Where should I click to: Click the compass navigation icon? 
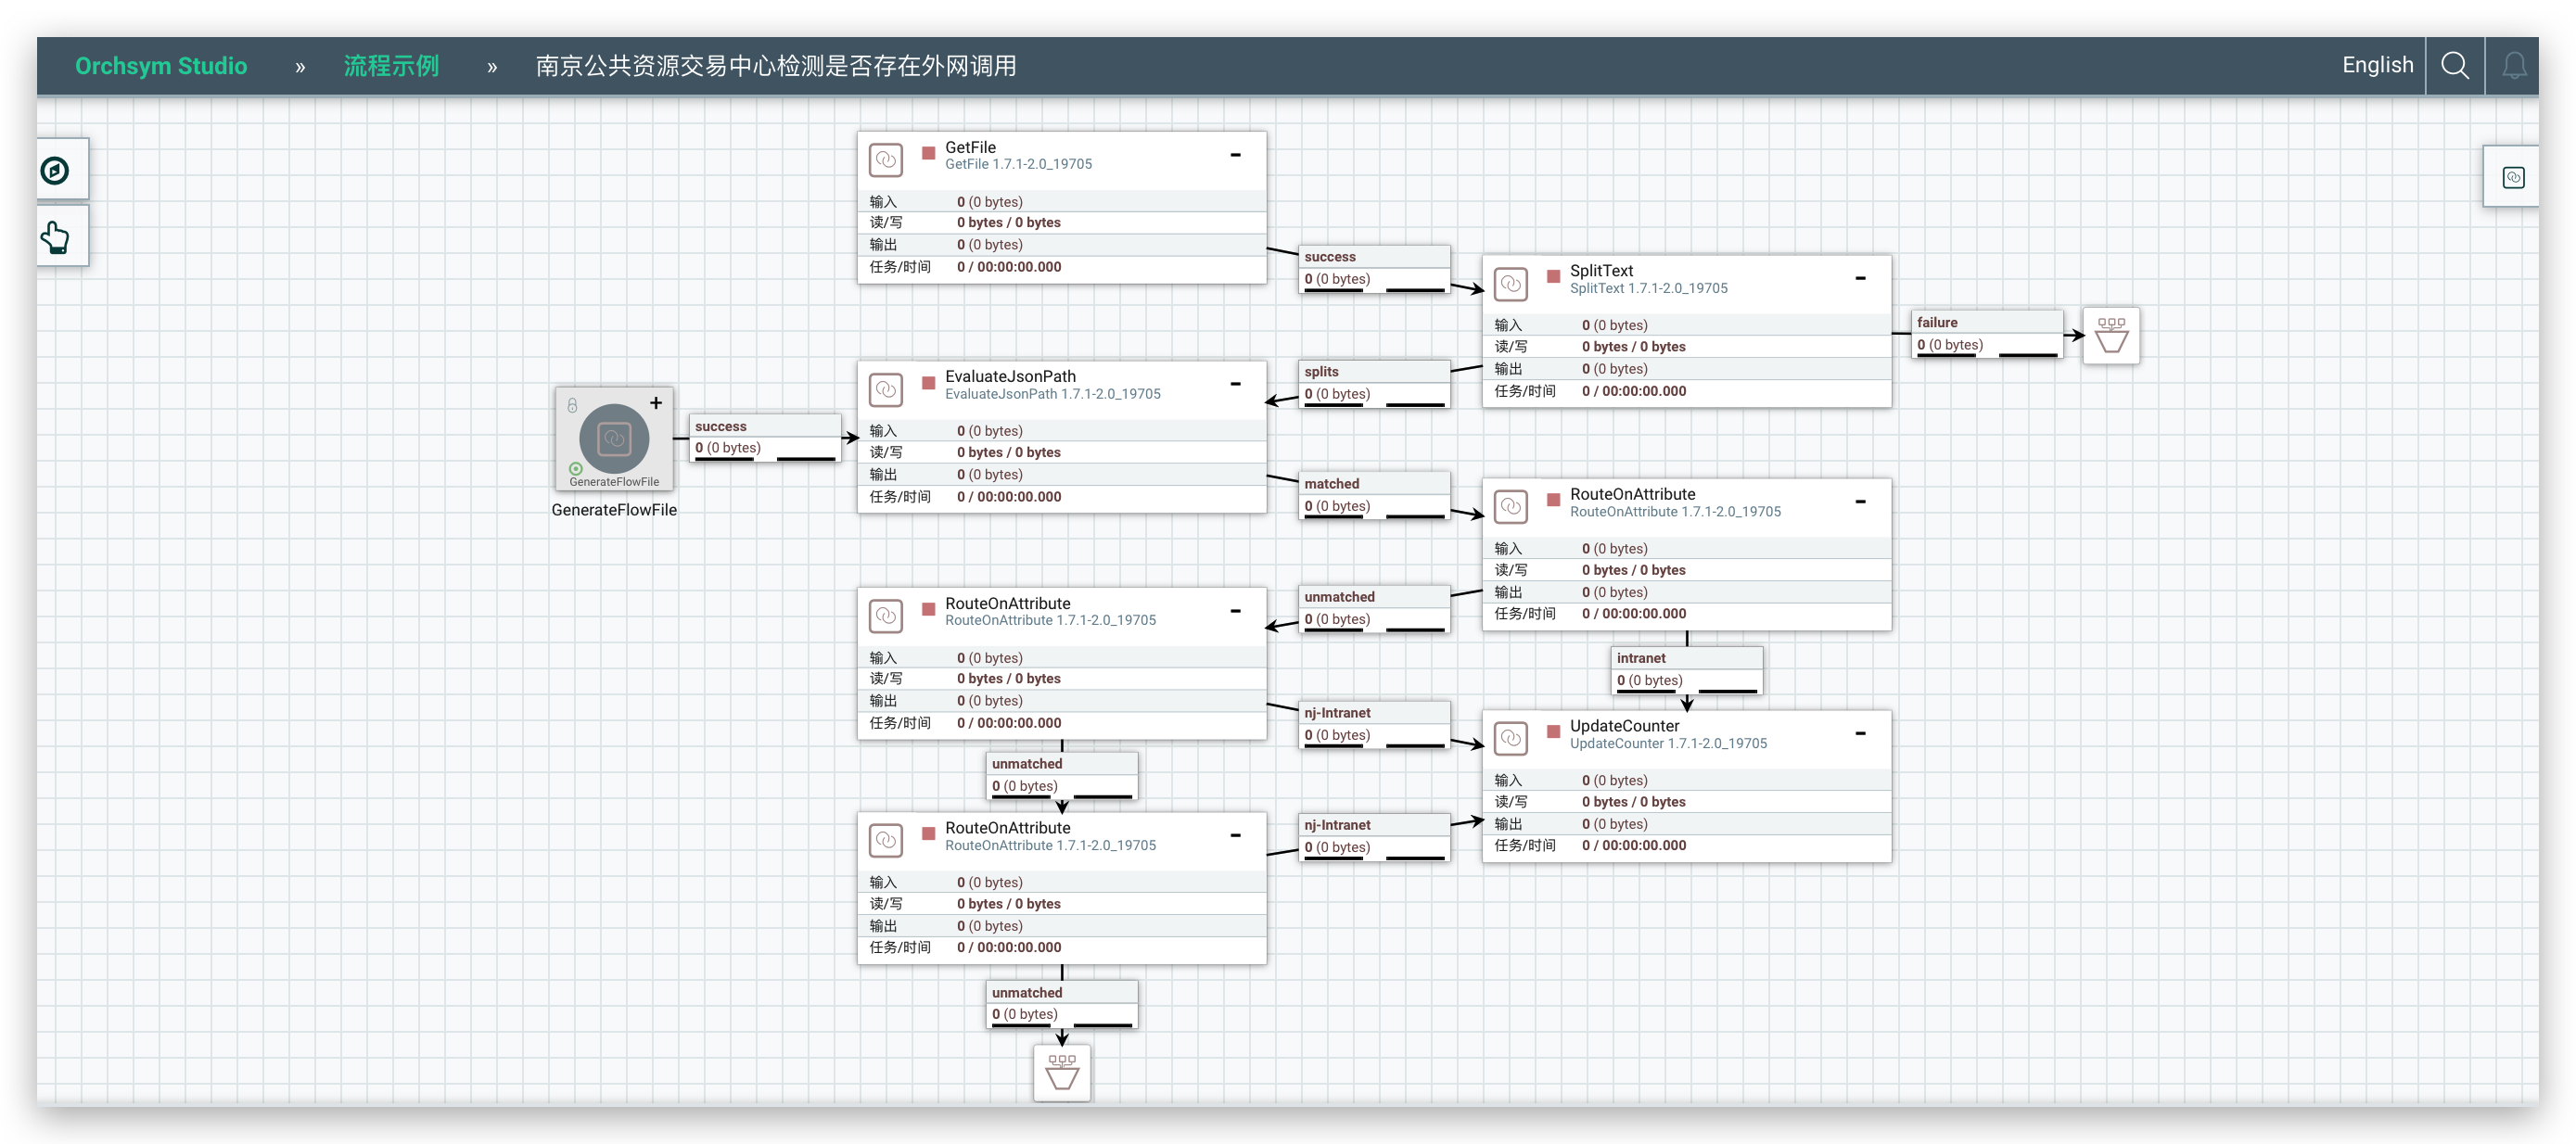(x=56, y=170)
